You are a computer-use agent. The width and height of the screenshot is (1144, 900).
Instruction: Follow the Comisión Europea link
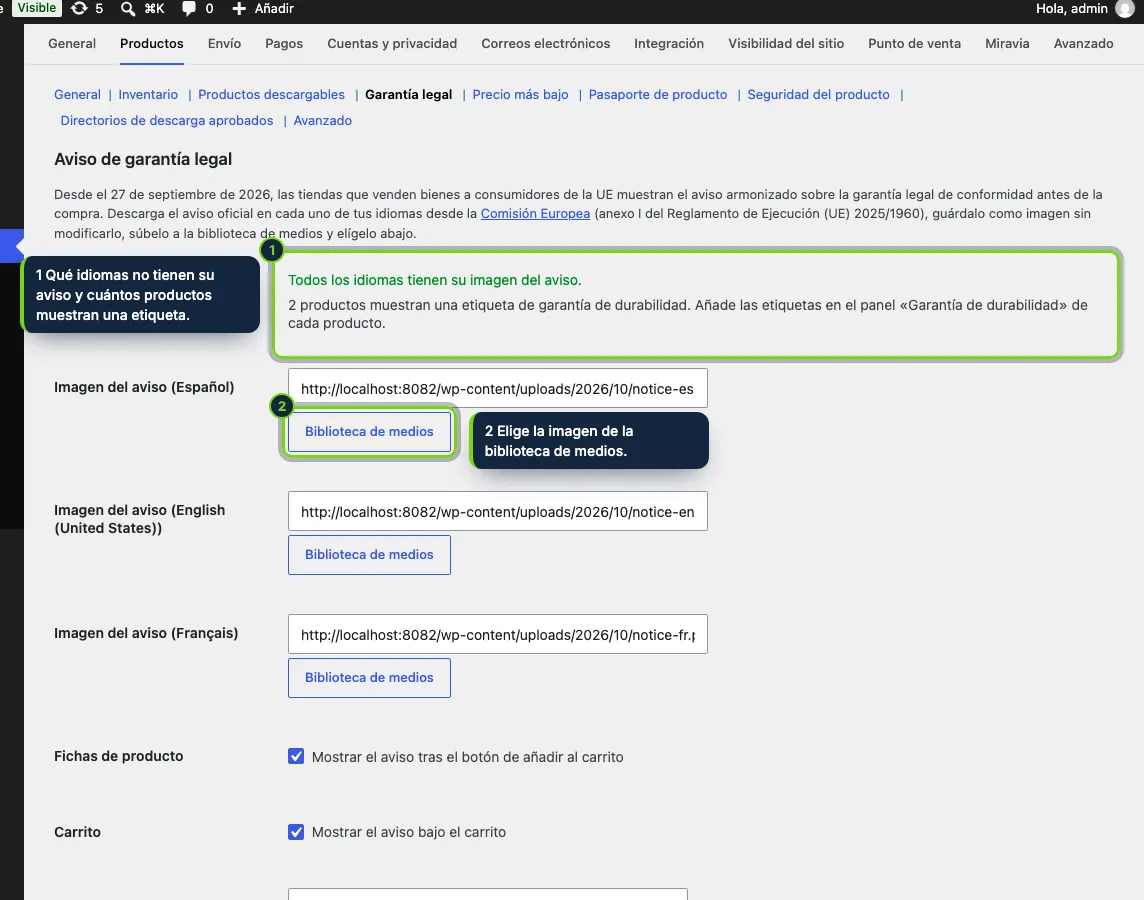[536, 214]
